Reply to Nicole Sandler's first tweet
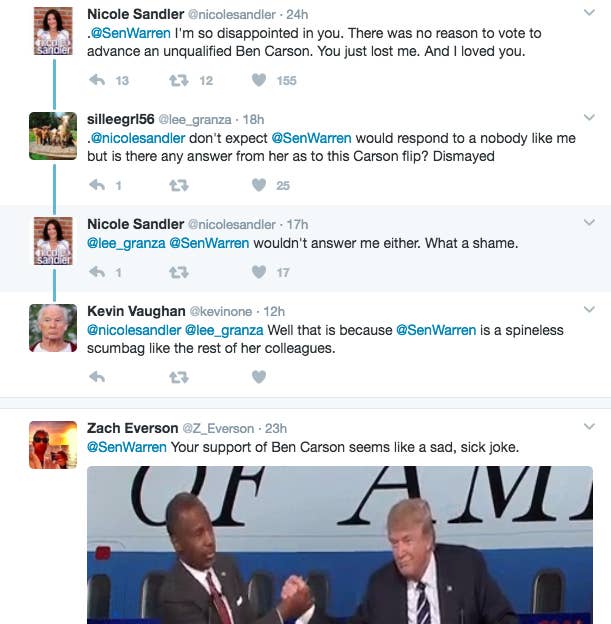 coord(97,80)
